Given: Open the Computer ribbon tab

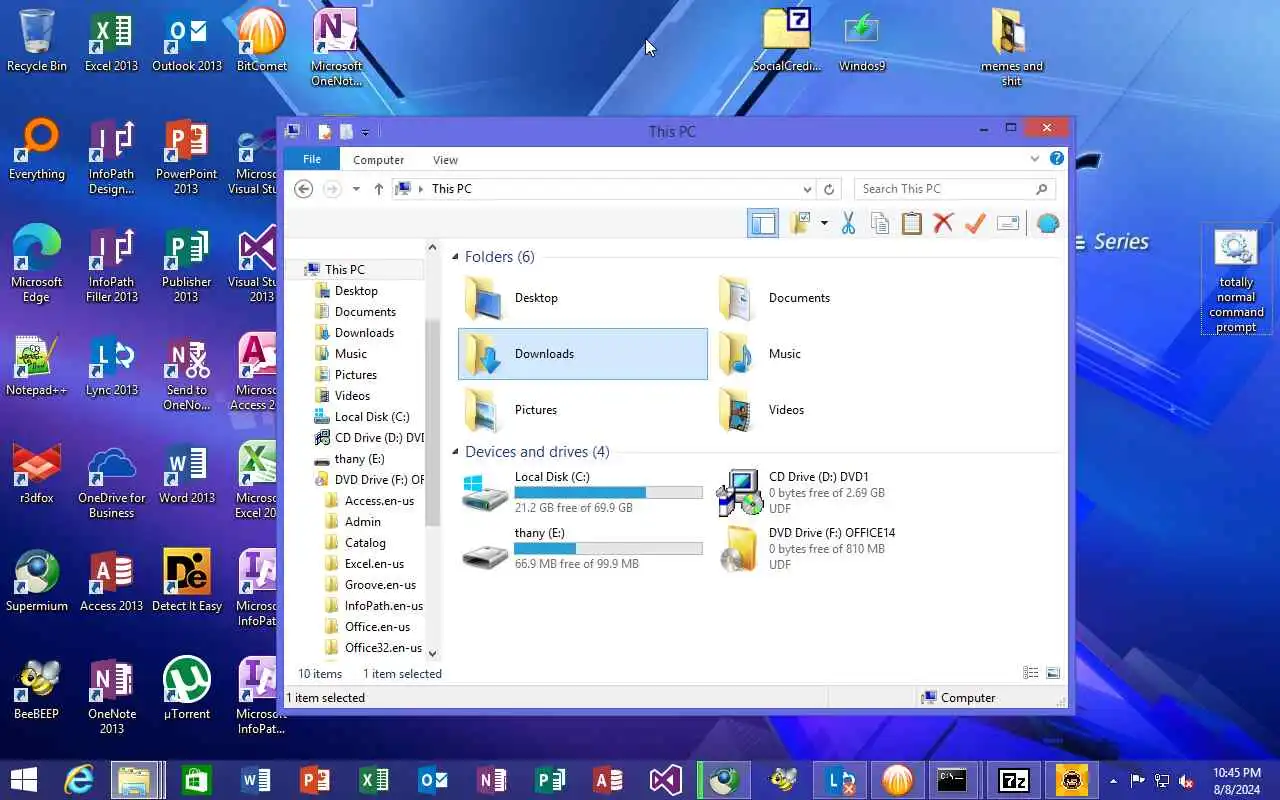Looking at the screenshot, I should coord(378,160).
